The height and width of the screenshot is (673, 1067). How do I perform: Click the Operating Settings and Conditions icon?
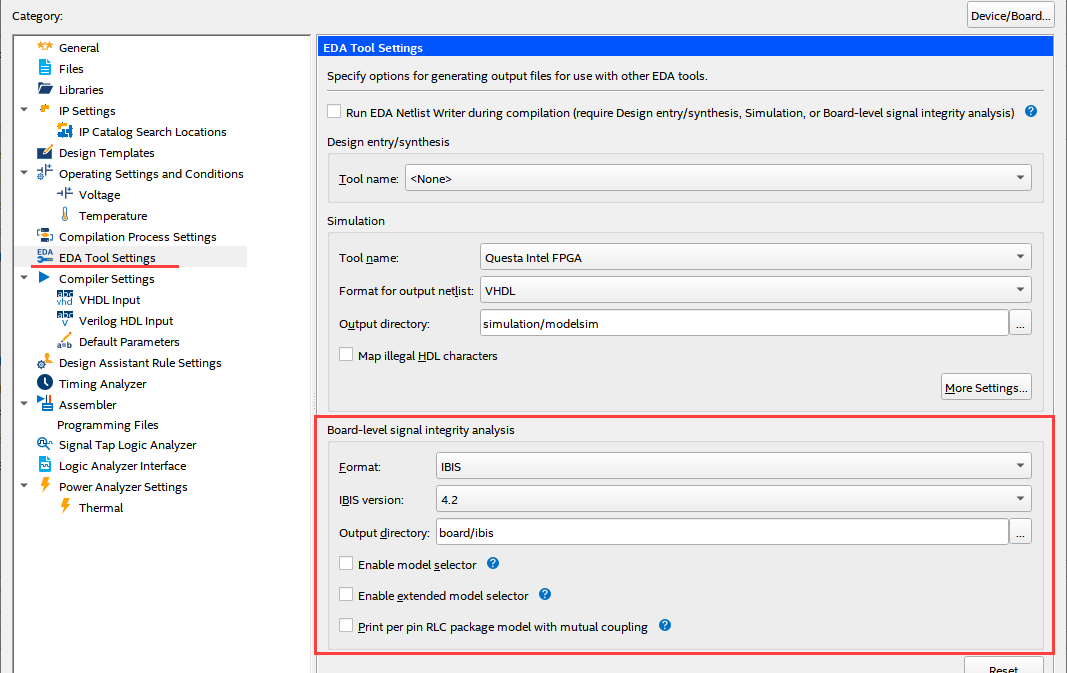pos(45,172)
